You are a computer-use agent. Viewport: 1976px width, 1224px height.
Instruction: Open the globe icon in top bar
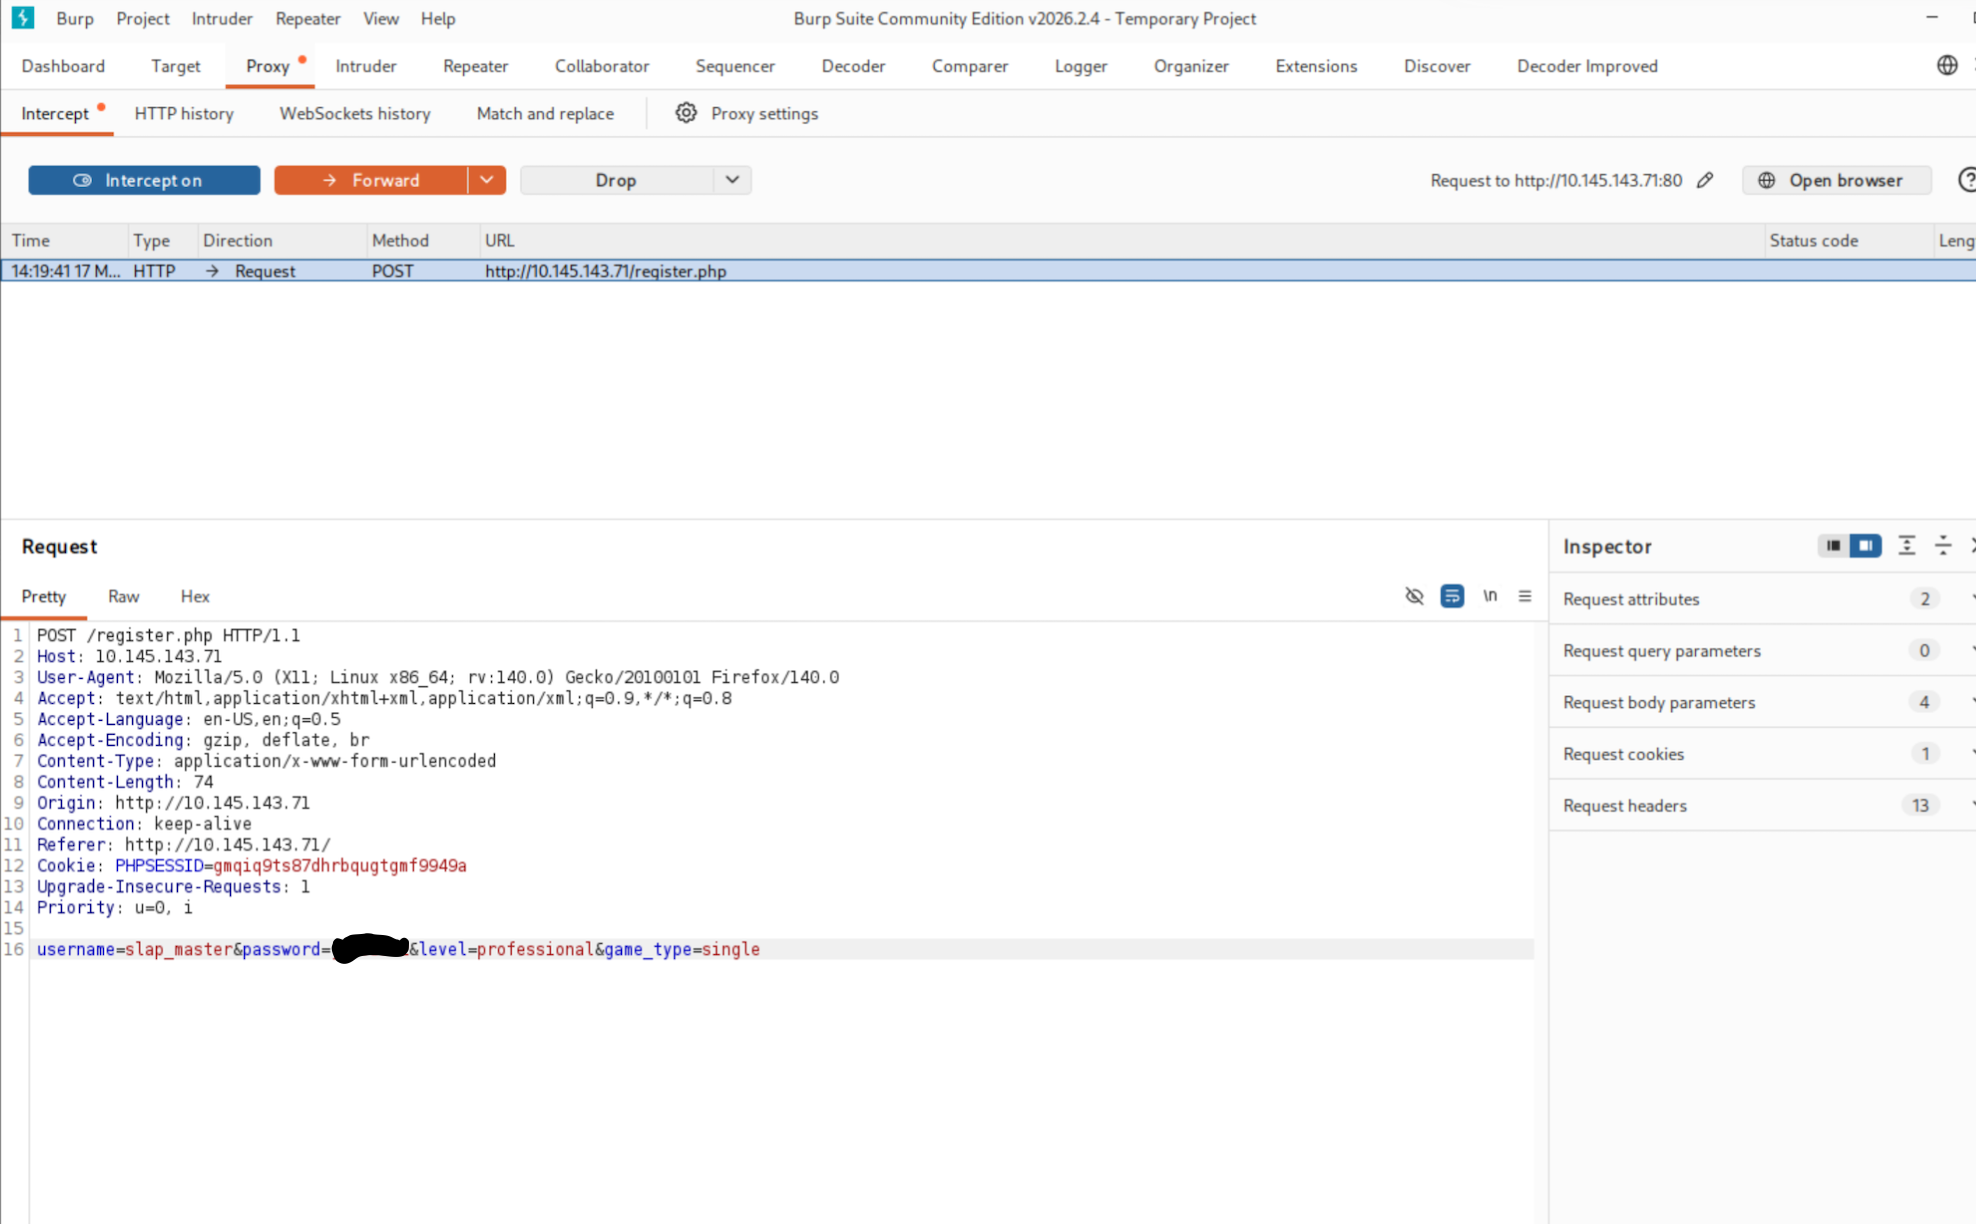(x=1946, y=66)
